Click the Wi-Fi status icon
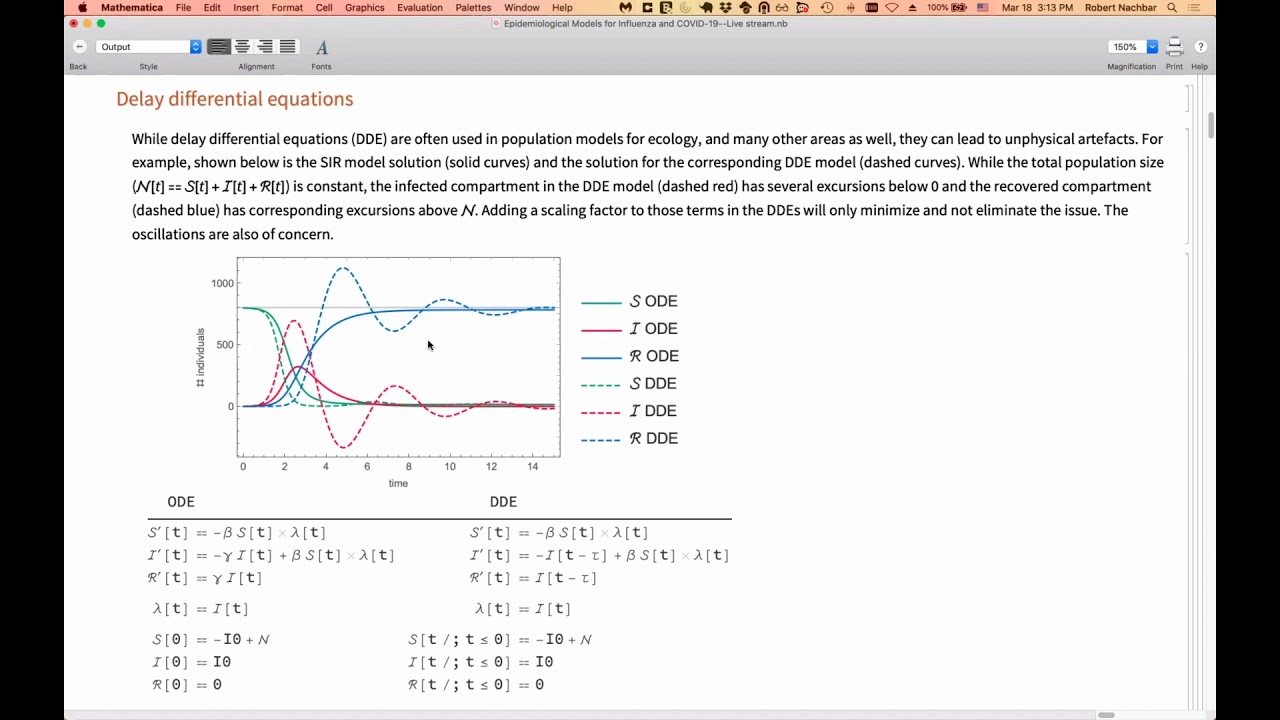 891,8
